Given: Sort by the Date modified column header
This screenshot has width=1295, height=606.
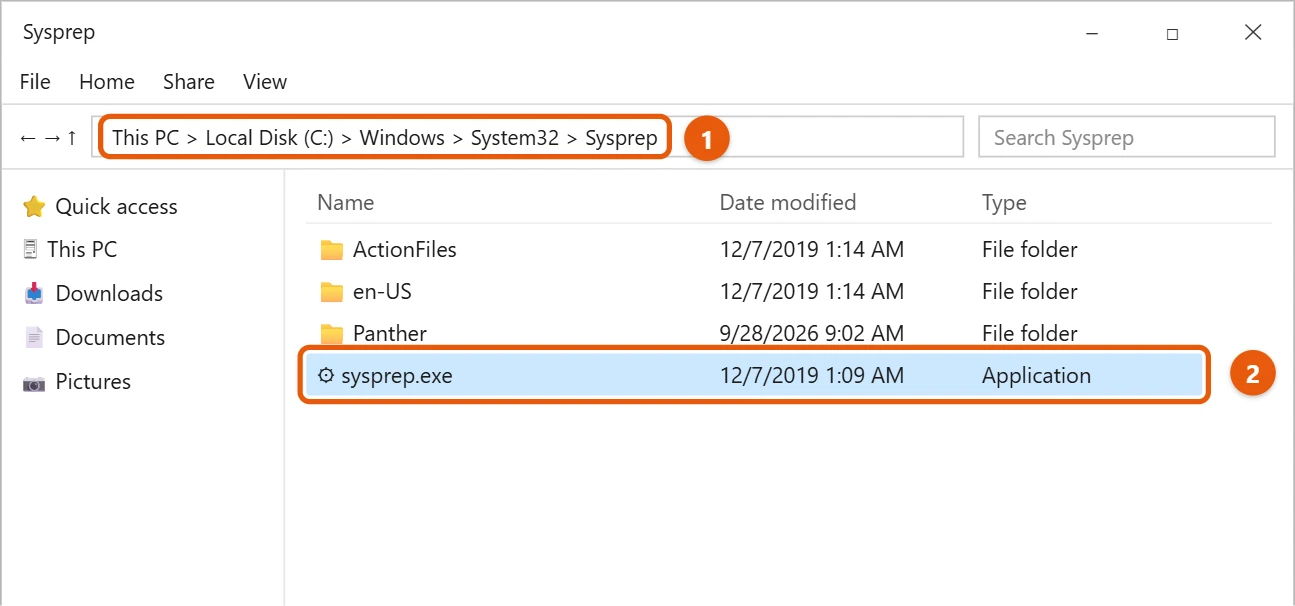Looking at the screenshot, I should [x=788, y=202].
